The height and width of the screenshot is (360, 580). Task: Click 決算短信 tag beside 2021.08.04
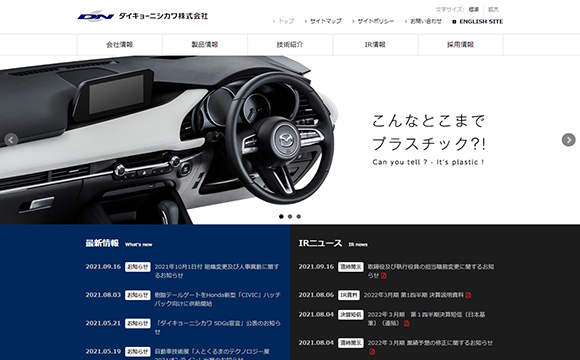[351, 315]
